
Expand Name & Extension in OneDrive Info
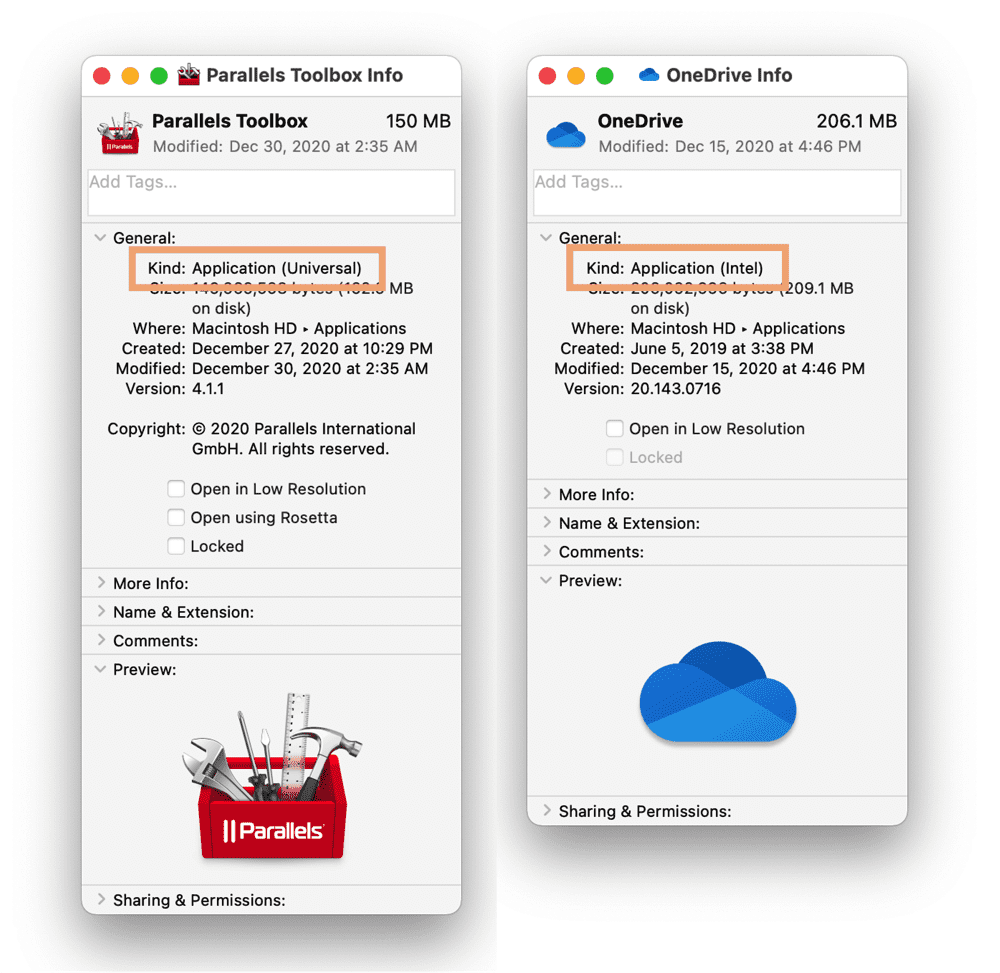(547, 523)
